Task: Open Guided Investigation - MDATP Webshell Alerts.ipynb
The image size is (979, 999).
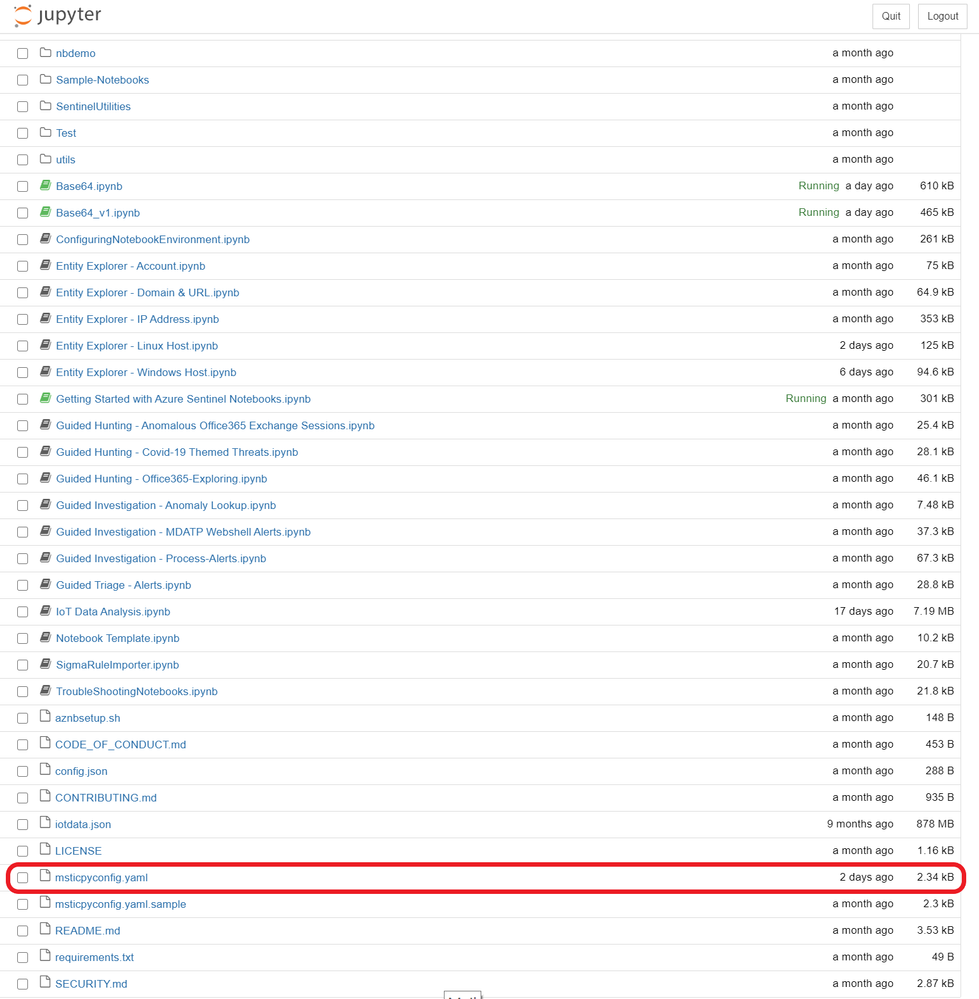Action: pos(183,532)
